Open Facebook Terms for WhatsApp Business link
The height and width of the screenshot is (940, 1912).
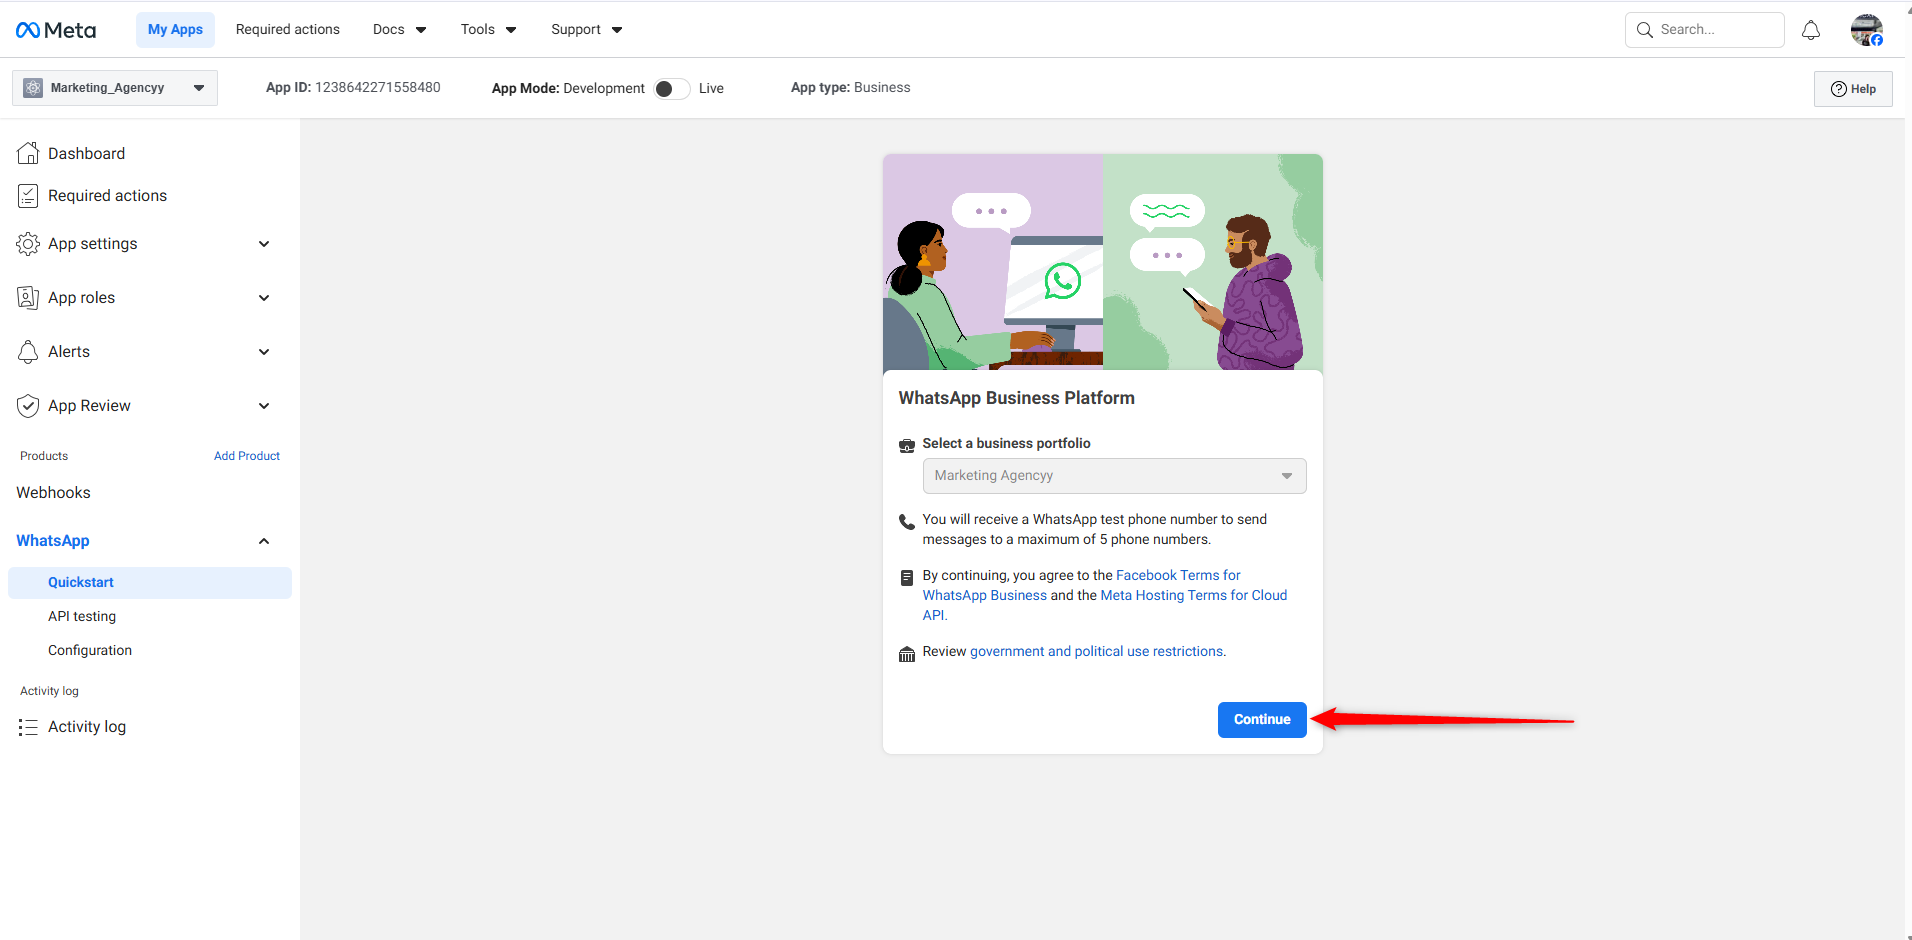pos(1082,585)
